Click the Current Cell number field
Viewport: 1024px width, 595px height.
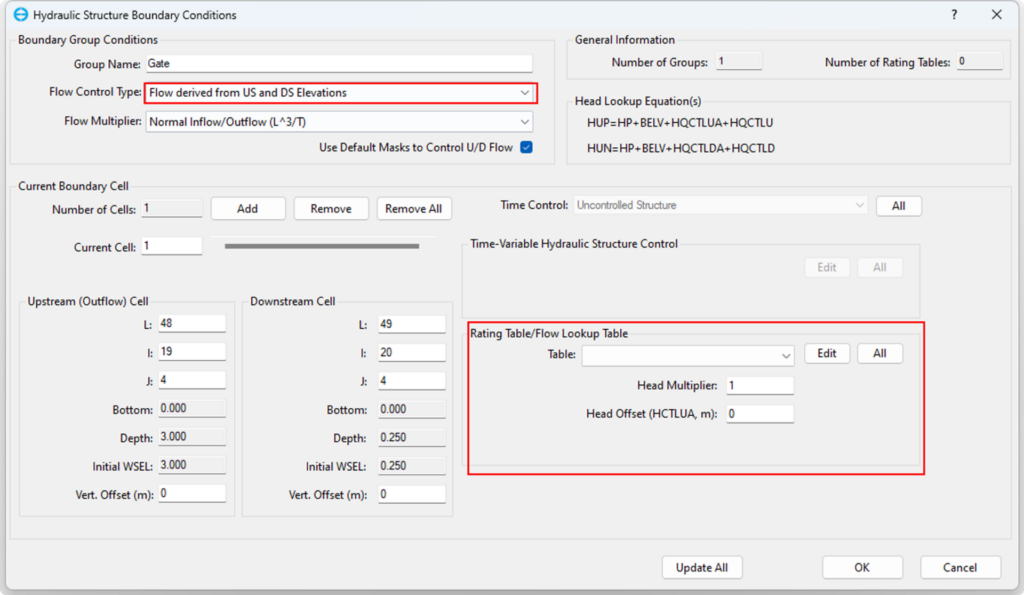click(x=172, y=246)
